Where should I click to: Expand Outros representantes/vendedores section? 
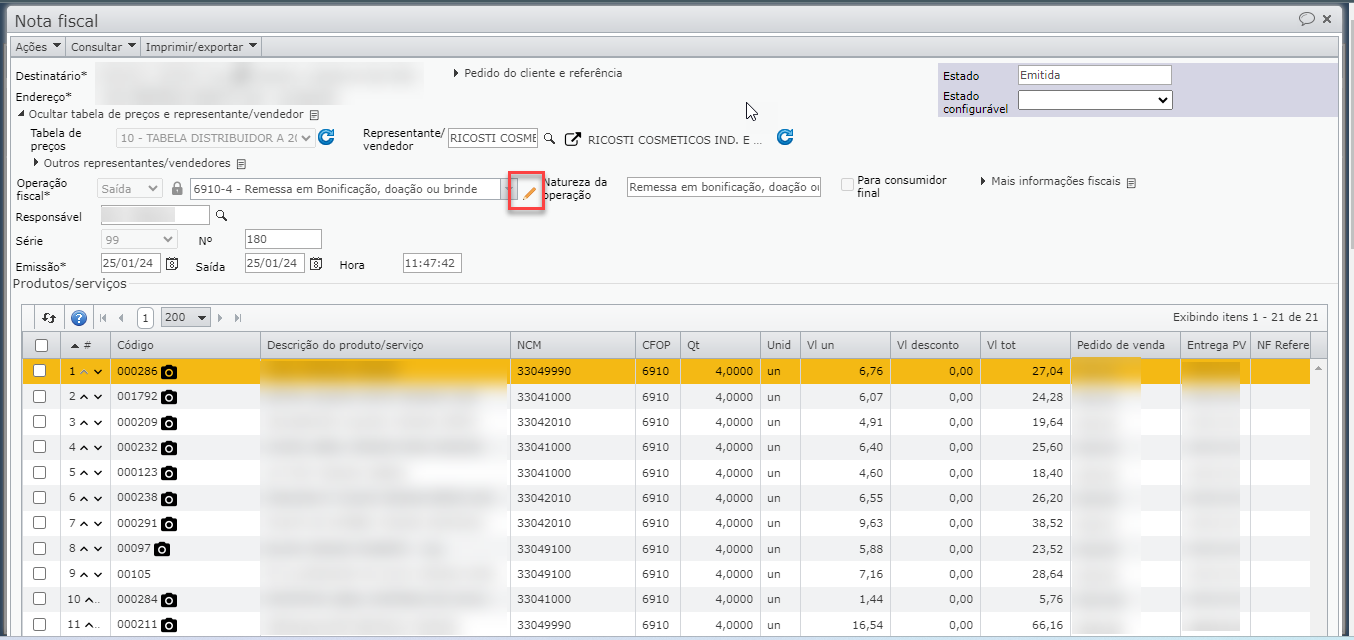tap(137, 163)
